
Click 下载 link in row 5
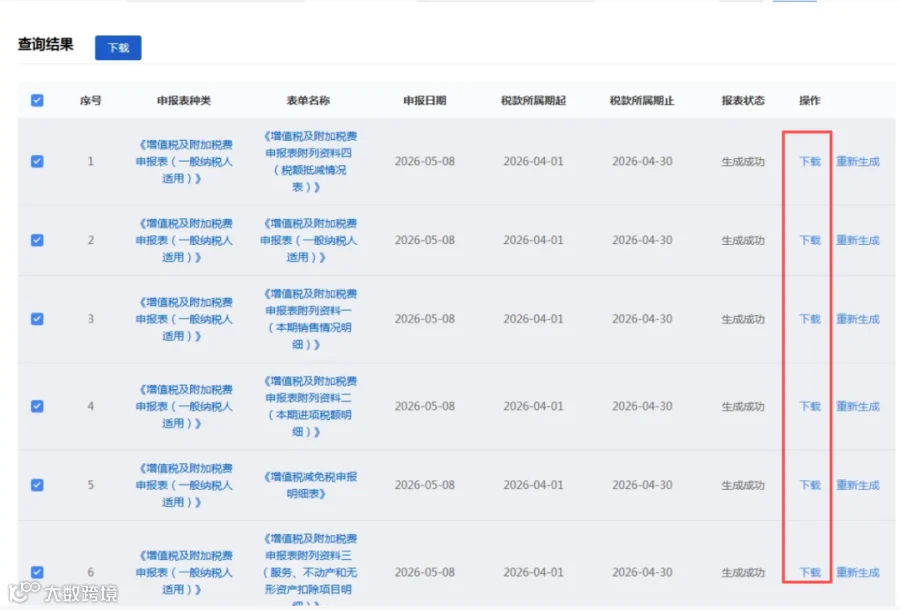(x=810, y=485)
